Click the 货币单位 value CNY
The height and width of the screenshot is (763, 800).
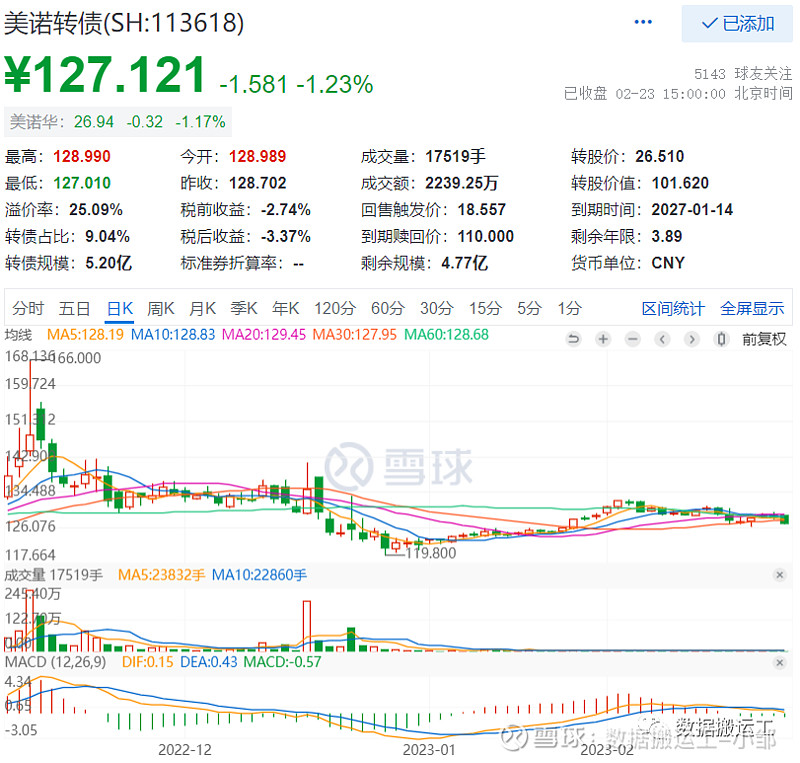(668, 263)
